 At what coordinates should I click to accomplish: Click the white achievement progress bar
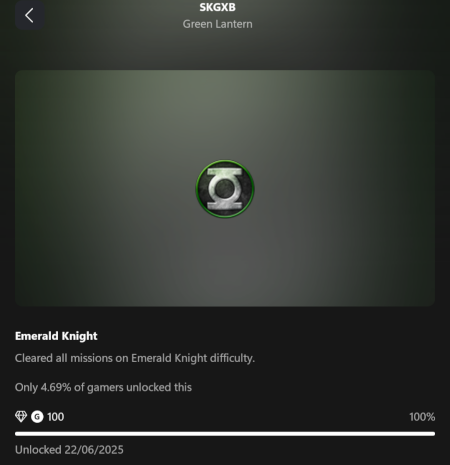[x=225, y=434]
